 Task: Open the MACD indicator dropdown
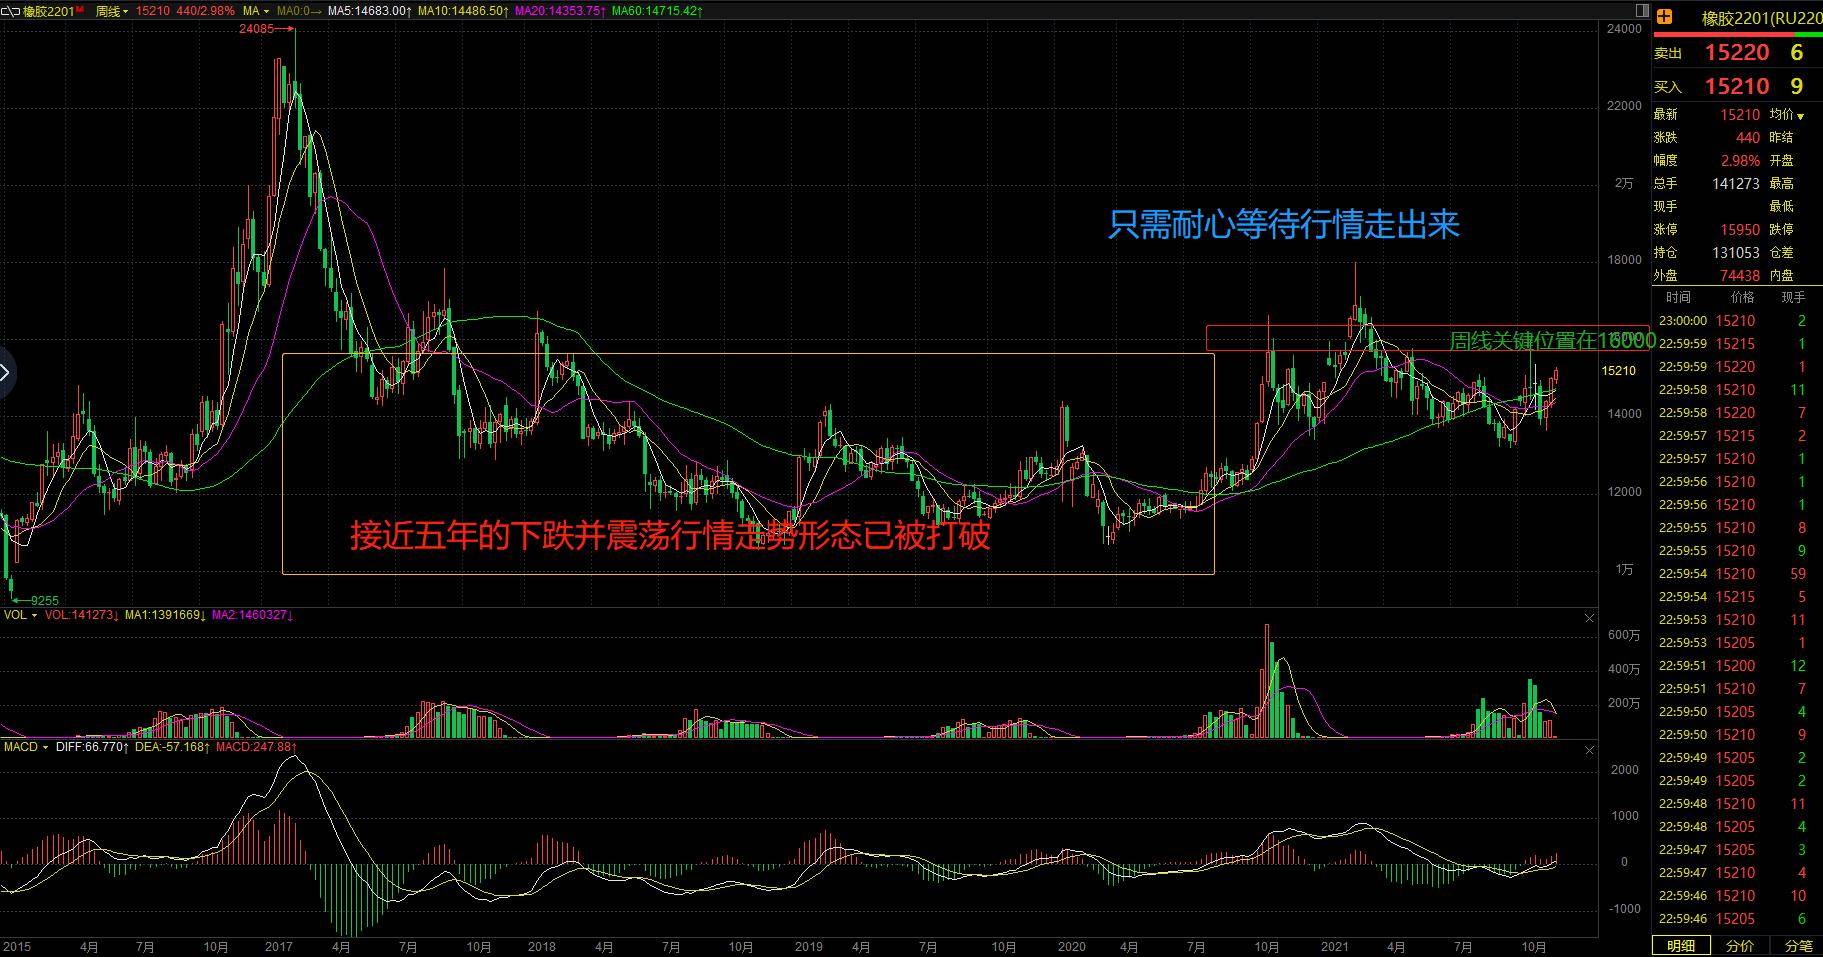(25, 747)
